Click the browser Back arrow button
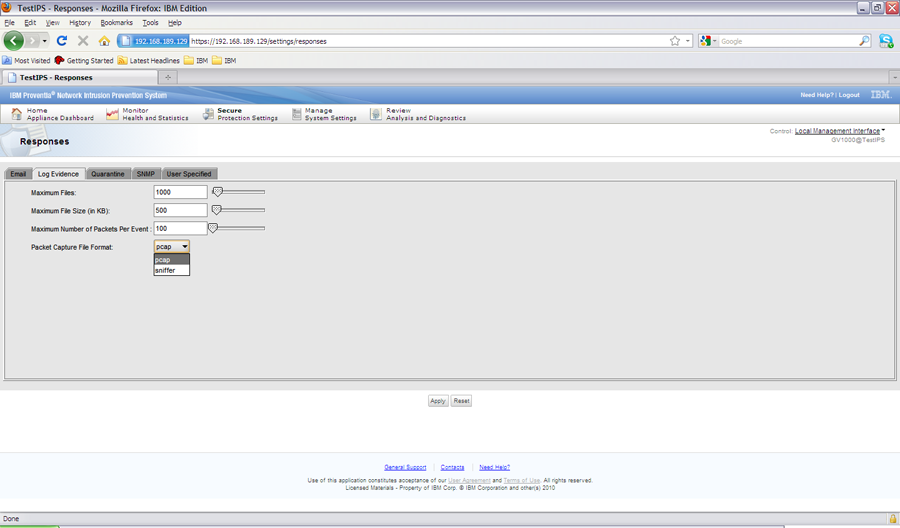 point(14,41)
